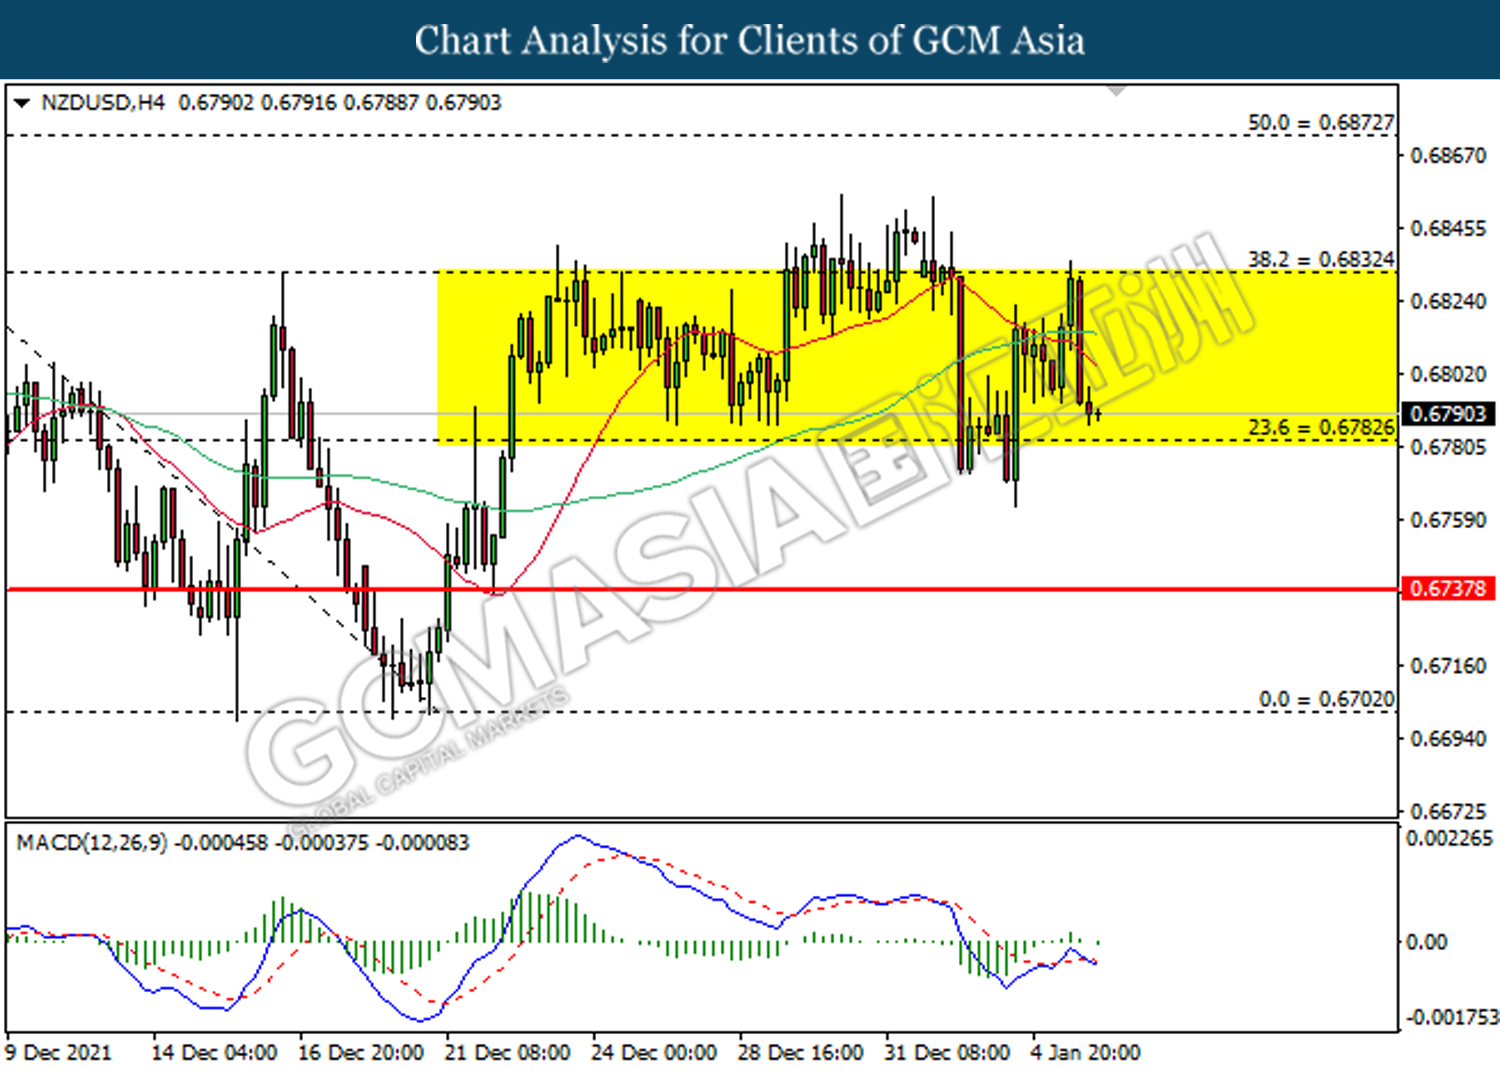Image resolution: width=1500 pixels, height=1071 pixels.
Task: Click the Fibonacci label 23.6 = 0.67826
Action: click(1320, 427)
